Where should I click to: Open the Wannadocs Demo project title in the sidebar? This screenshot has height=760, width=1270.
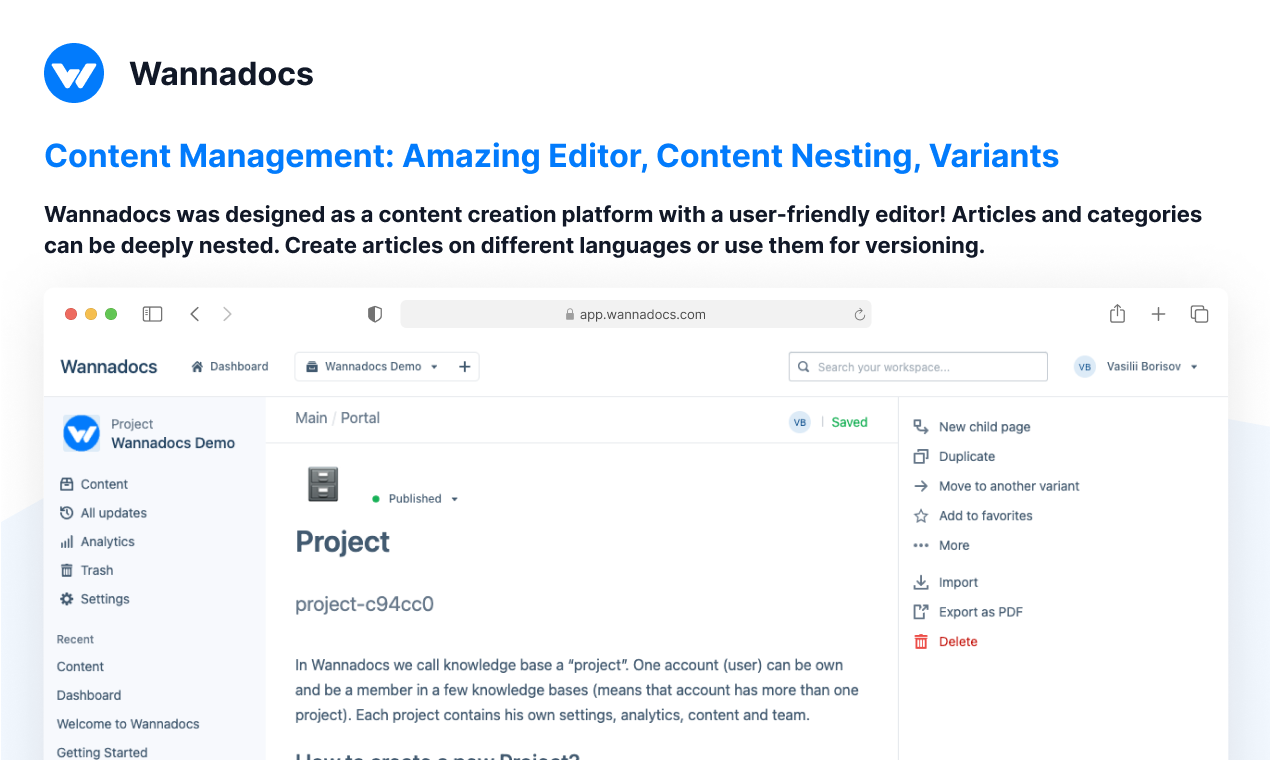173,443
